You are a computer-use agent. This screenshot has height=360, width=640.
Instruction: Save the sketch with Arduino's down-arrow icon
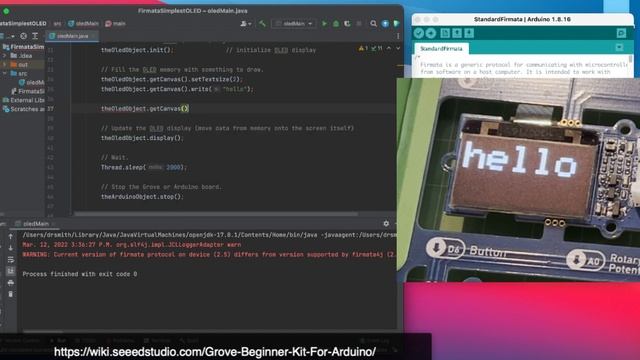point(469,33)
